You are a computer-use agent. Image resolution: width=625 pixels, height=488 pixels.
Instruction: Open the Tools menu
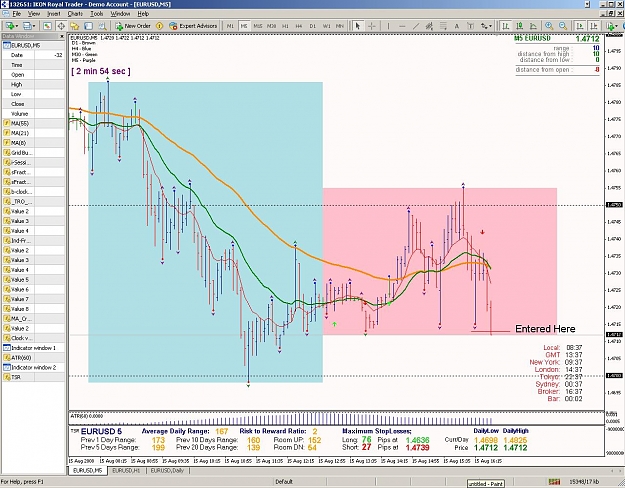point(96,14)
